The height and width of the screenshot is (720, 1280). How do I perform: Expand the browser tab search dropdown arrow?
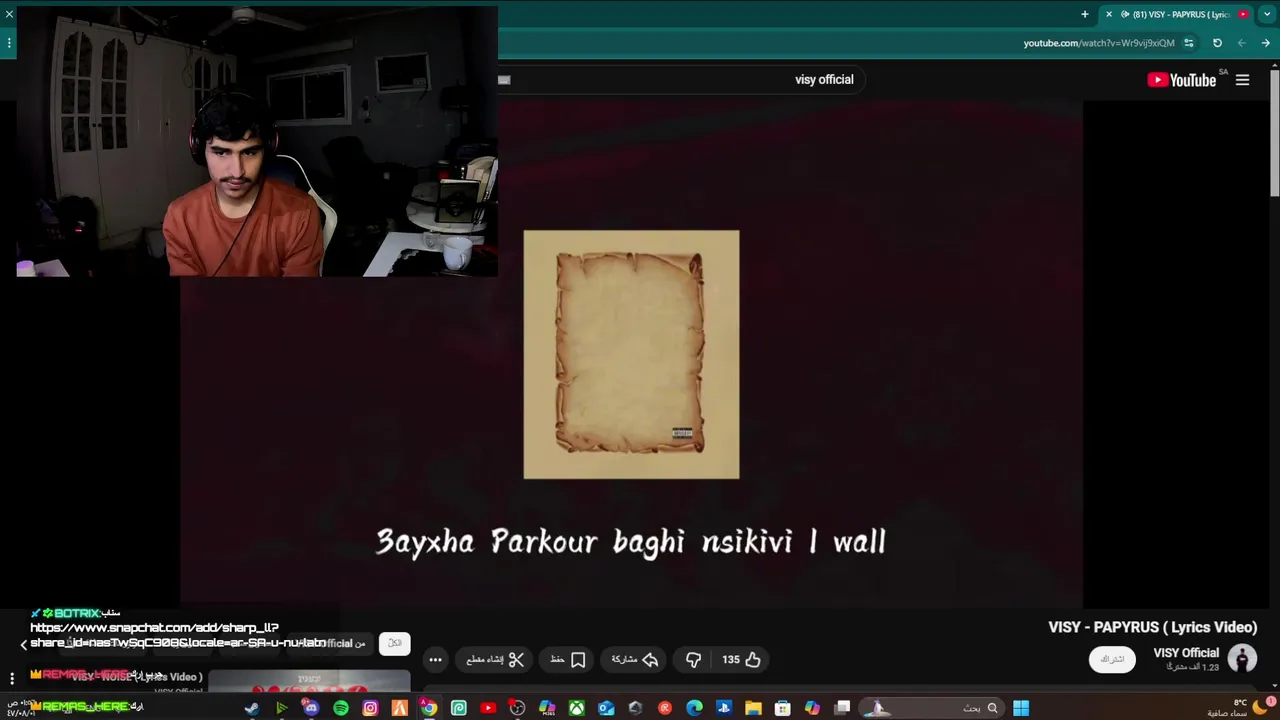(1266, 14)
